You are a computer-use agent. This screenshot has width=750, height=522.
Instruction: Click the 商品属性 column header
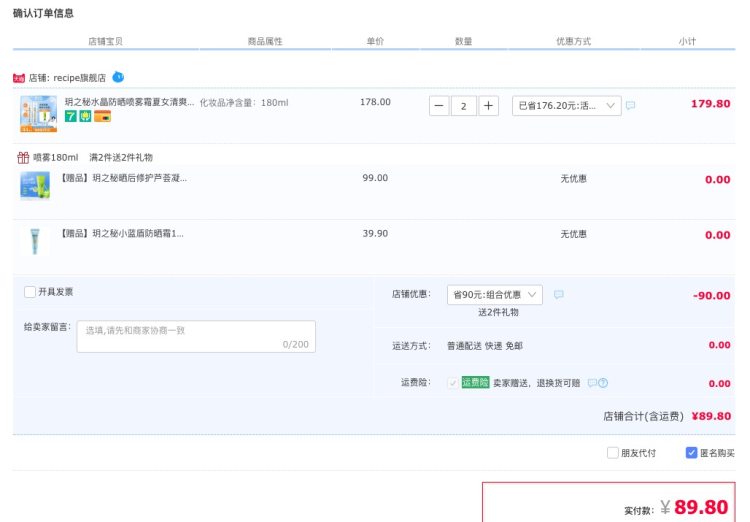pyautogui.click(x=265, y=41)
